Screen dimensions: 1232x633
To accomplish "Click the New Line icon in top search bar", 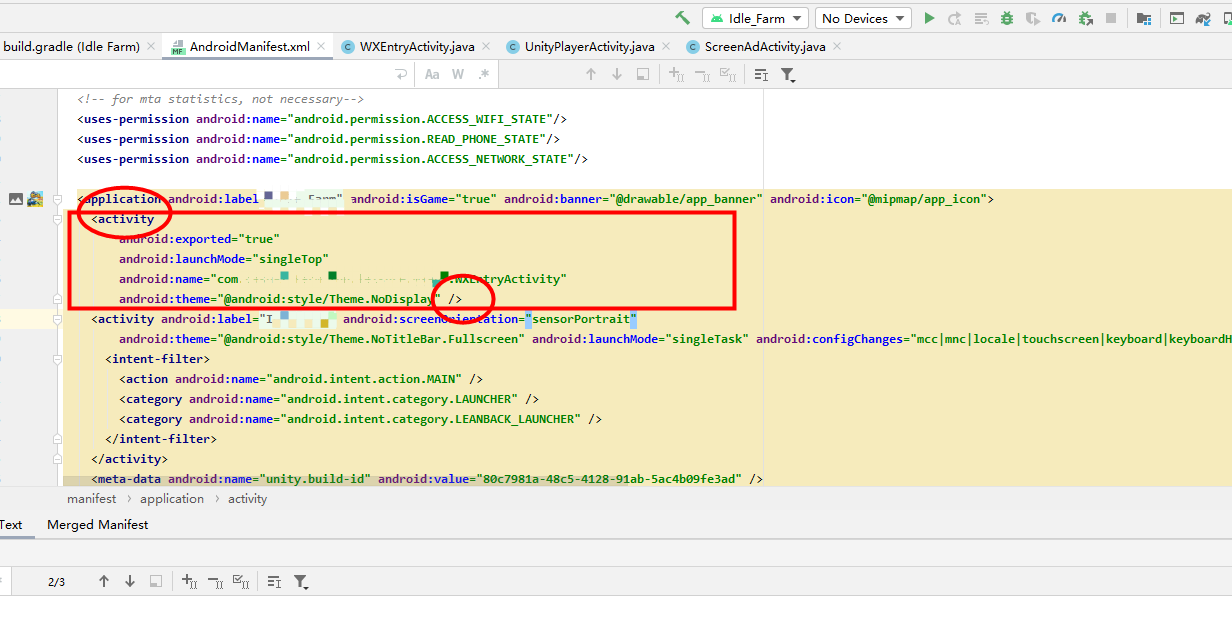I will [x=401, y=74].
